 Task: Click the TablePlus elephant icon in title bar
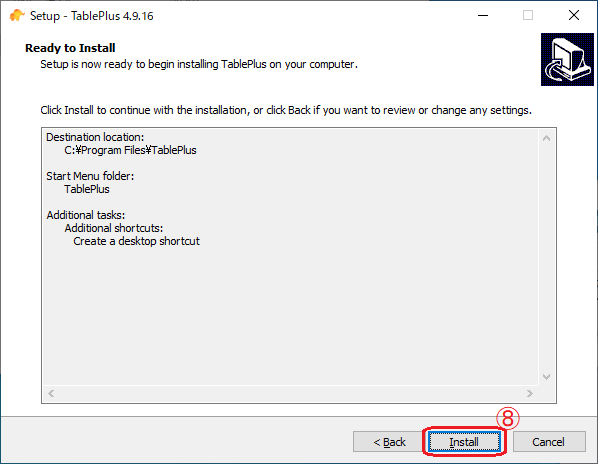coord(16,16)
